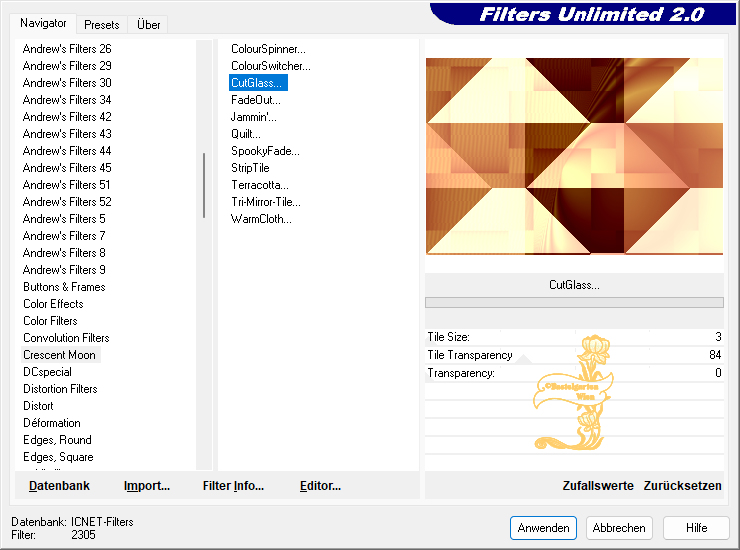The image size is (740, 550).
Task: Select Quilt filter
Action: (246, 134)
